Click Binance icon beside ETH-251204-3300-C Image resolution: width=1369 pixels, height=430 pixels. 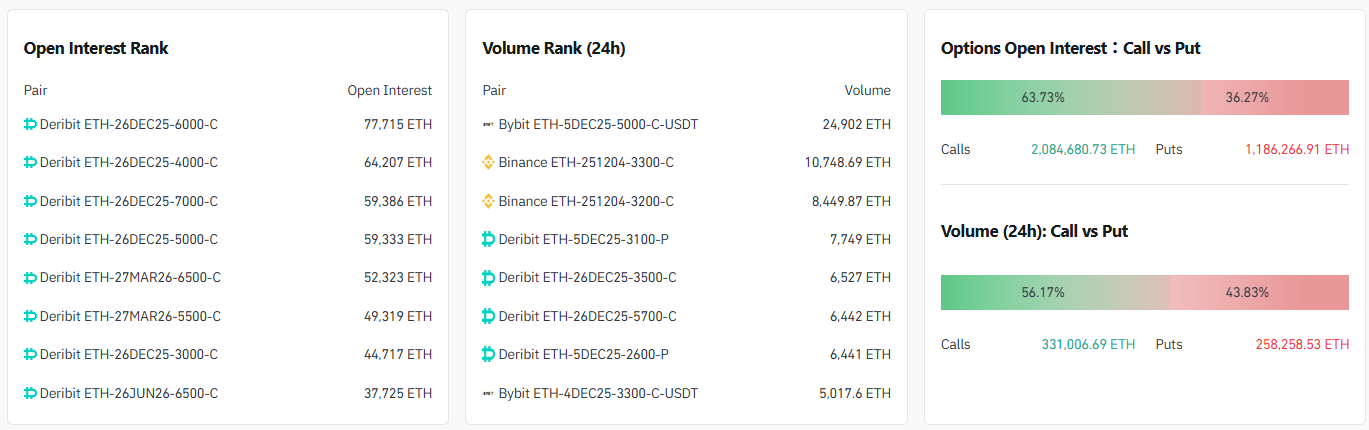pyautogui.click(x=488, y=163)
